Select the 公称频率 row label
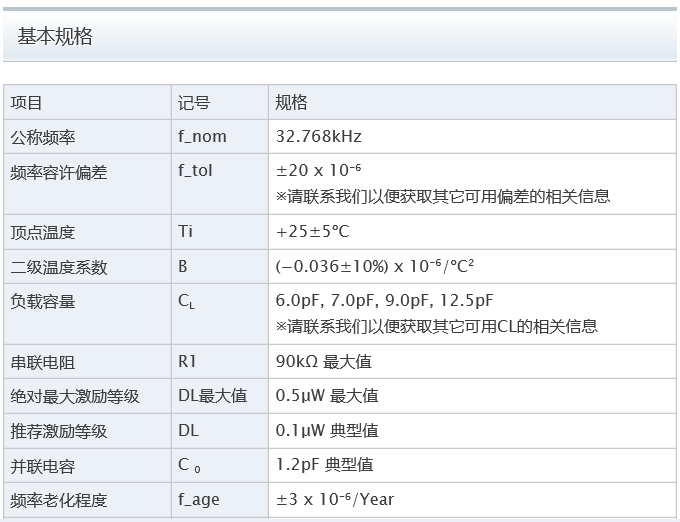Viewport: 680px width, 522px height. tap(43, 136)
